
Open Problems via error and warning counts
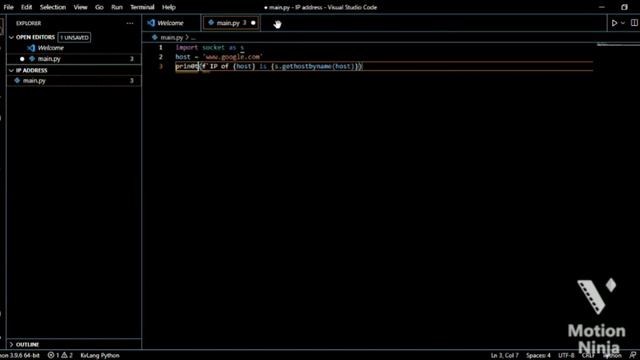pyautogui.click(x=60, y=356)
